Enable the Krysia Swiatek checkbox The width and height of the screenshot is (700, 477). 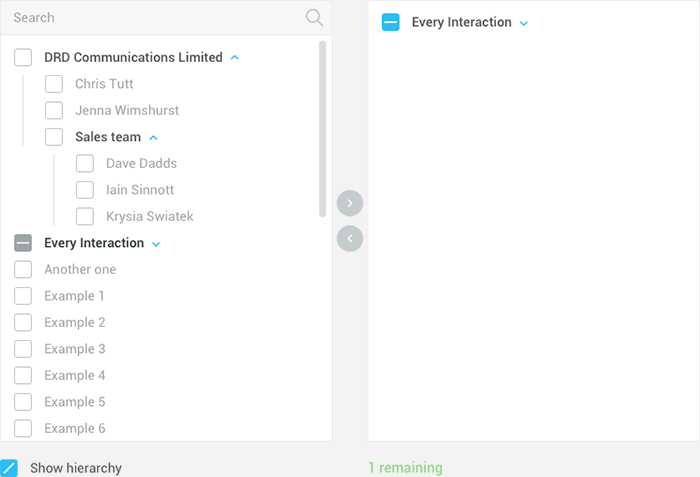(85, 216)
